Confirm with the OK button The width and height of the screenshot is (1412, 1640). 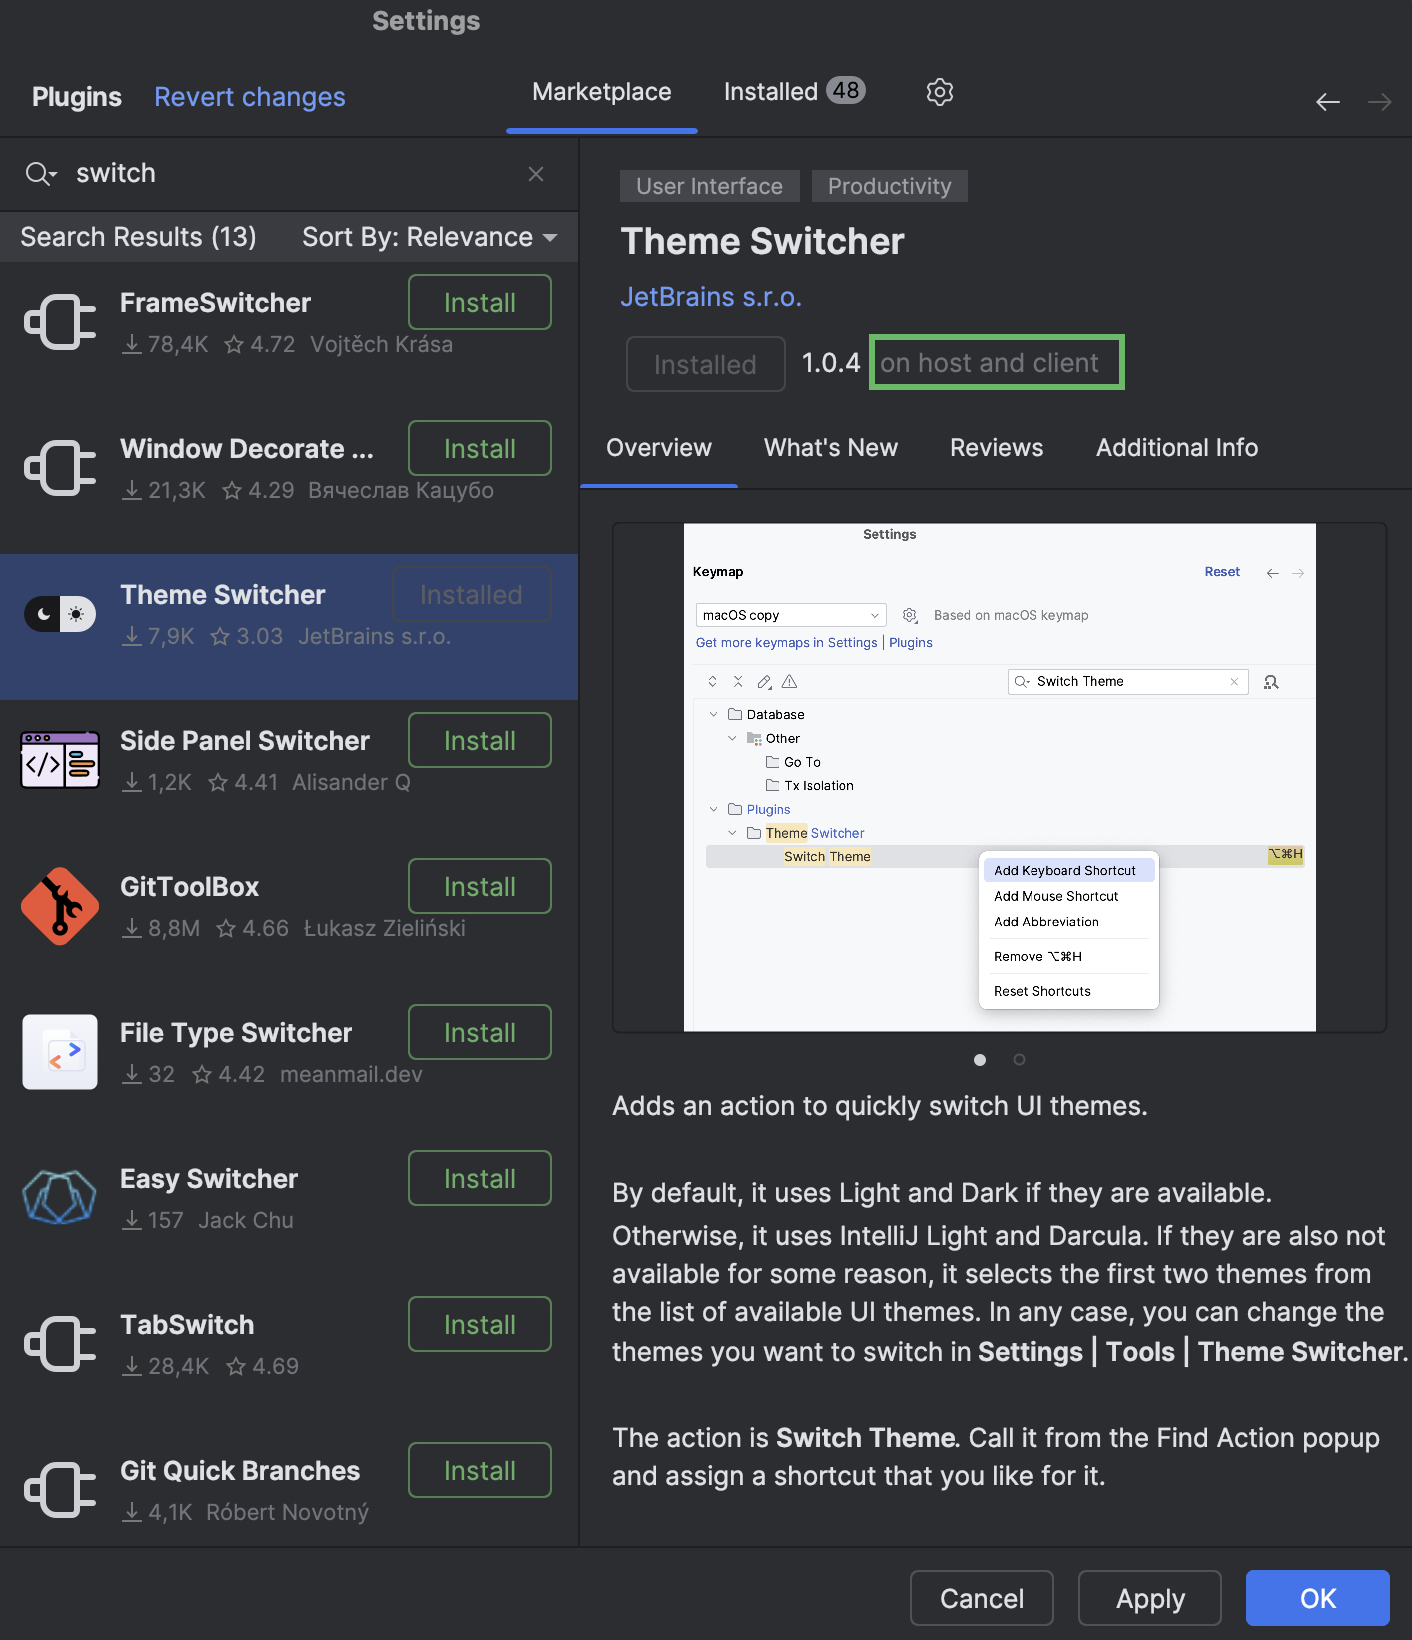click(x=1318, y=1598)
